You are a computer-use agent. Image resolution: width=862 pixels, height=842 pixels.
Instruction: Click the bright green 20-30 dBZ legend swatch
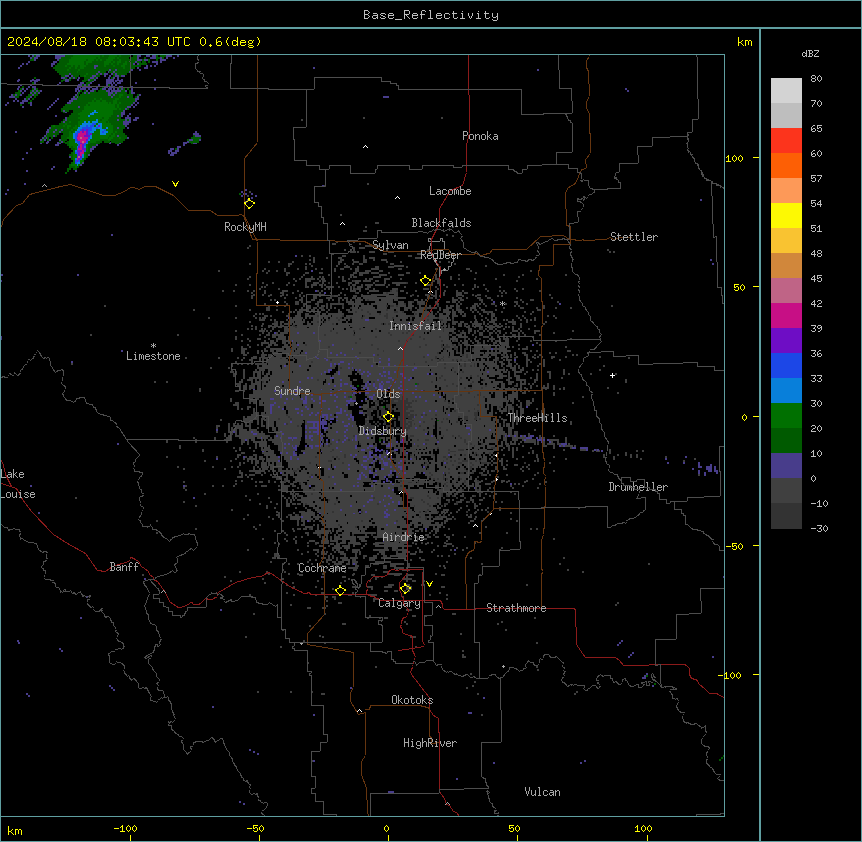pos(786,415)
